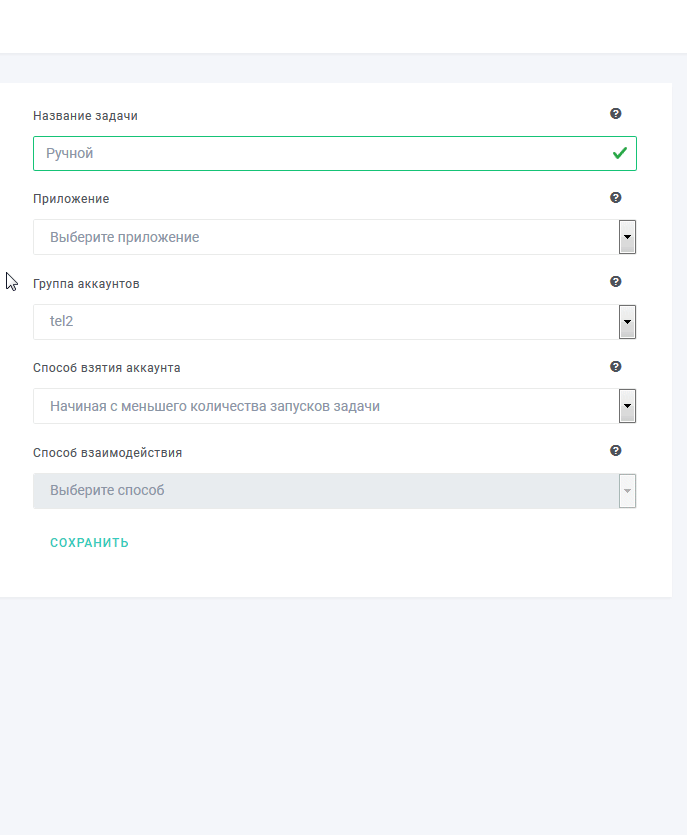Focus the task name field containing Ручной
Image resolution: width=687 pixels, height=835 pixels.
335,153
